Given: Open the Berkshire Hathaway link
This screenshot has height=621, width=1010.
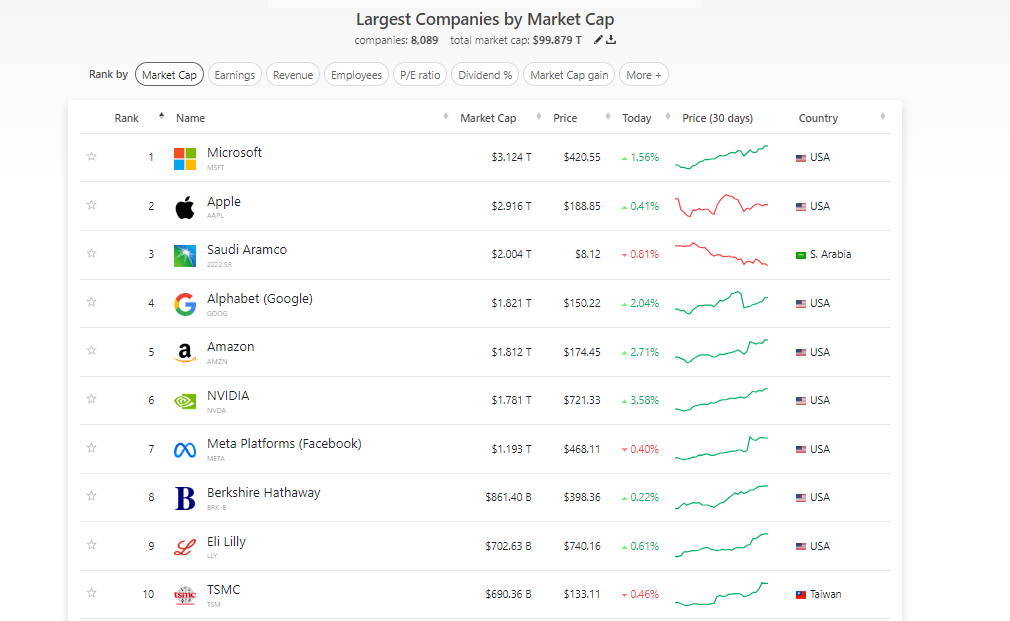Looking at the screenshot, I should [263, 493].
